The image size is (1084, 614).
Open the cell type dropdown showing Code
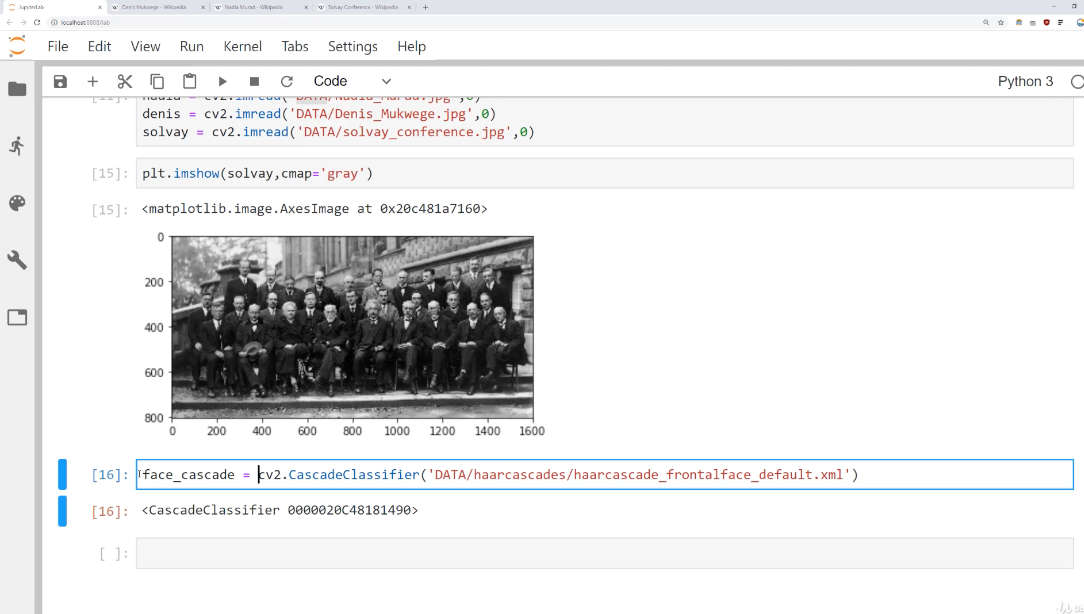(353, 82)
